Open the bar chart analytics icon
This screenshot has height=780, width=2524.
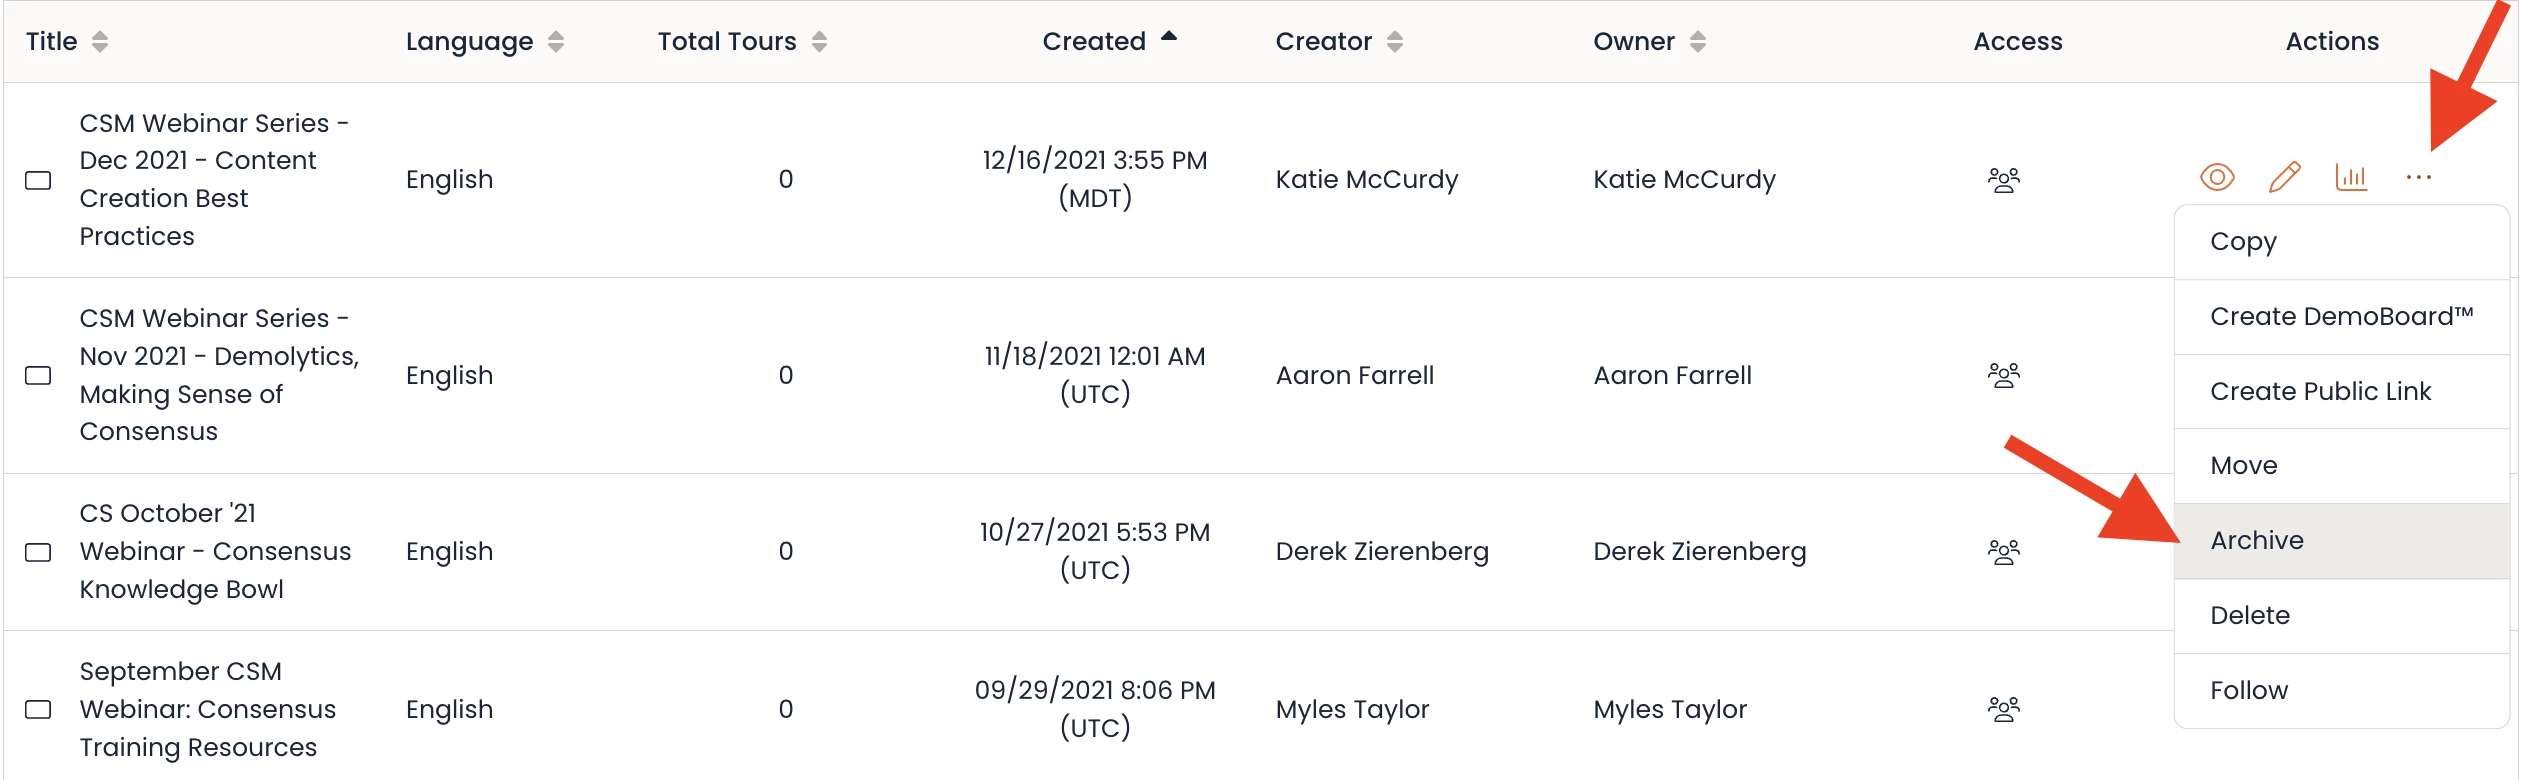[x=2351, y=178]
